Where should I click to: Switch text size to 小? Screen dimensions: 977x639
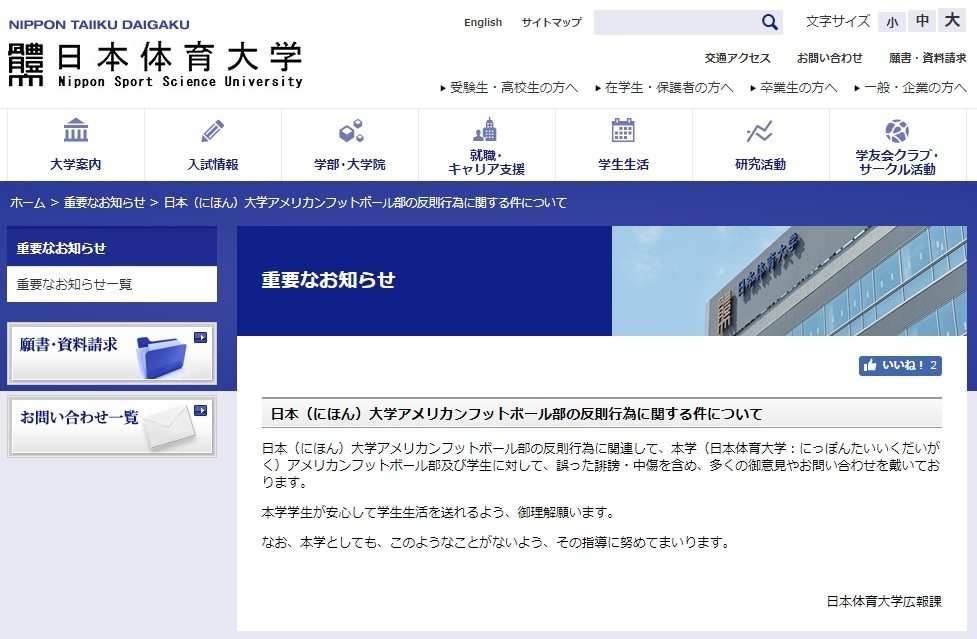coord(891,21)
